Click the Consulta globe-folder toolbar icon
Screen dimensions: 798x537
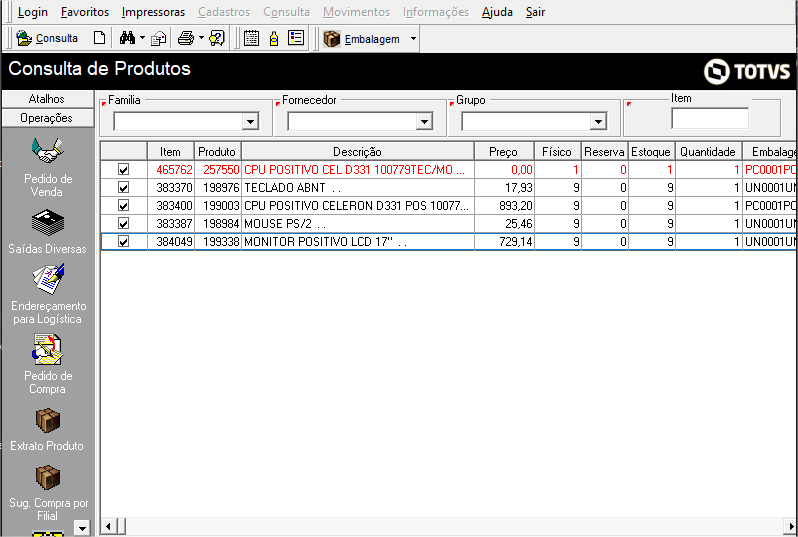pos(24,38)
